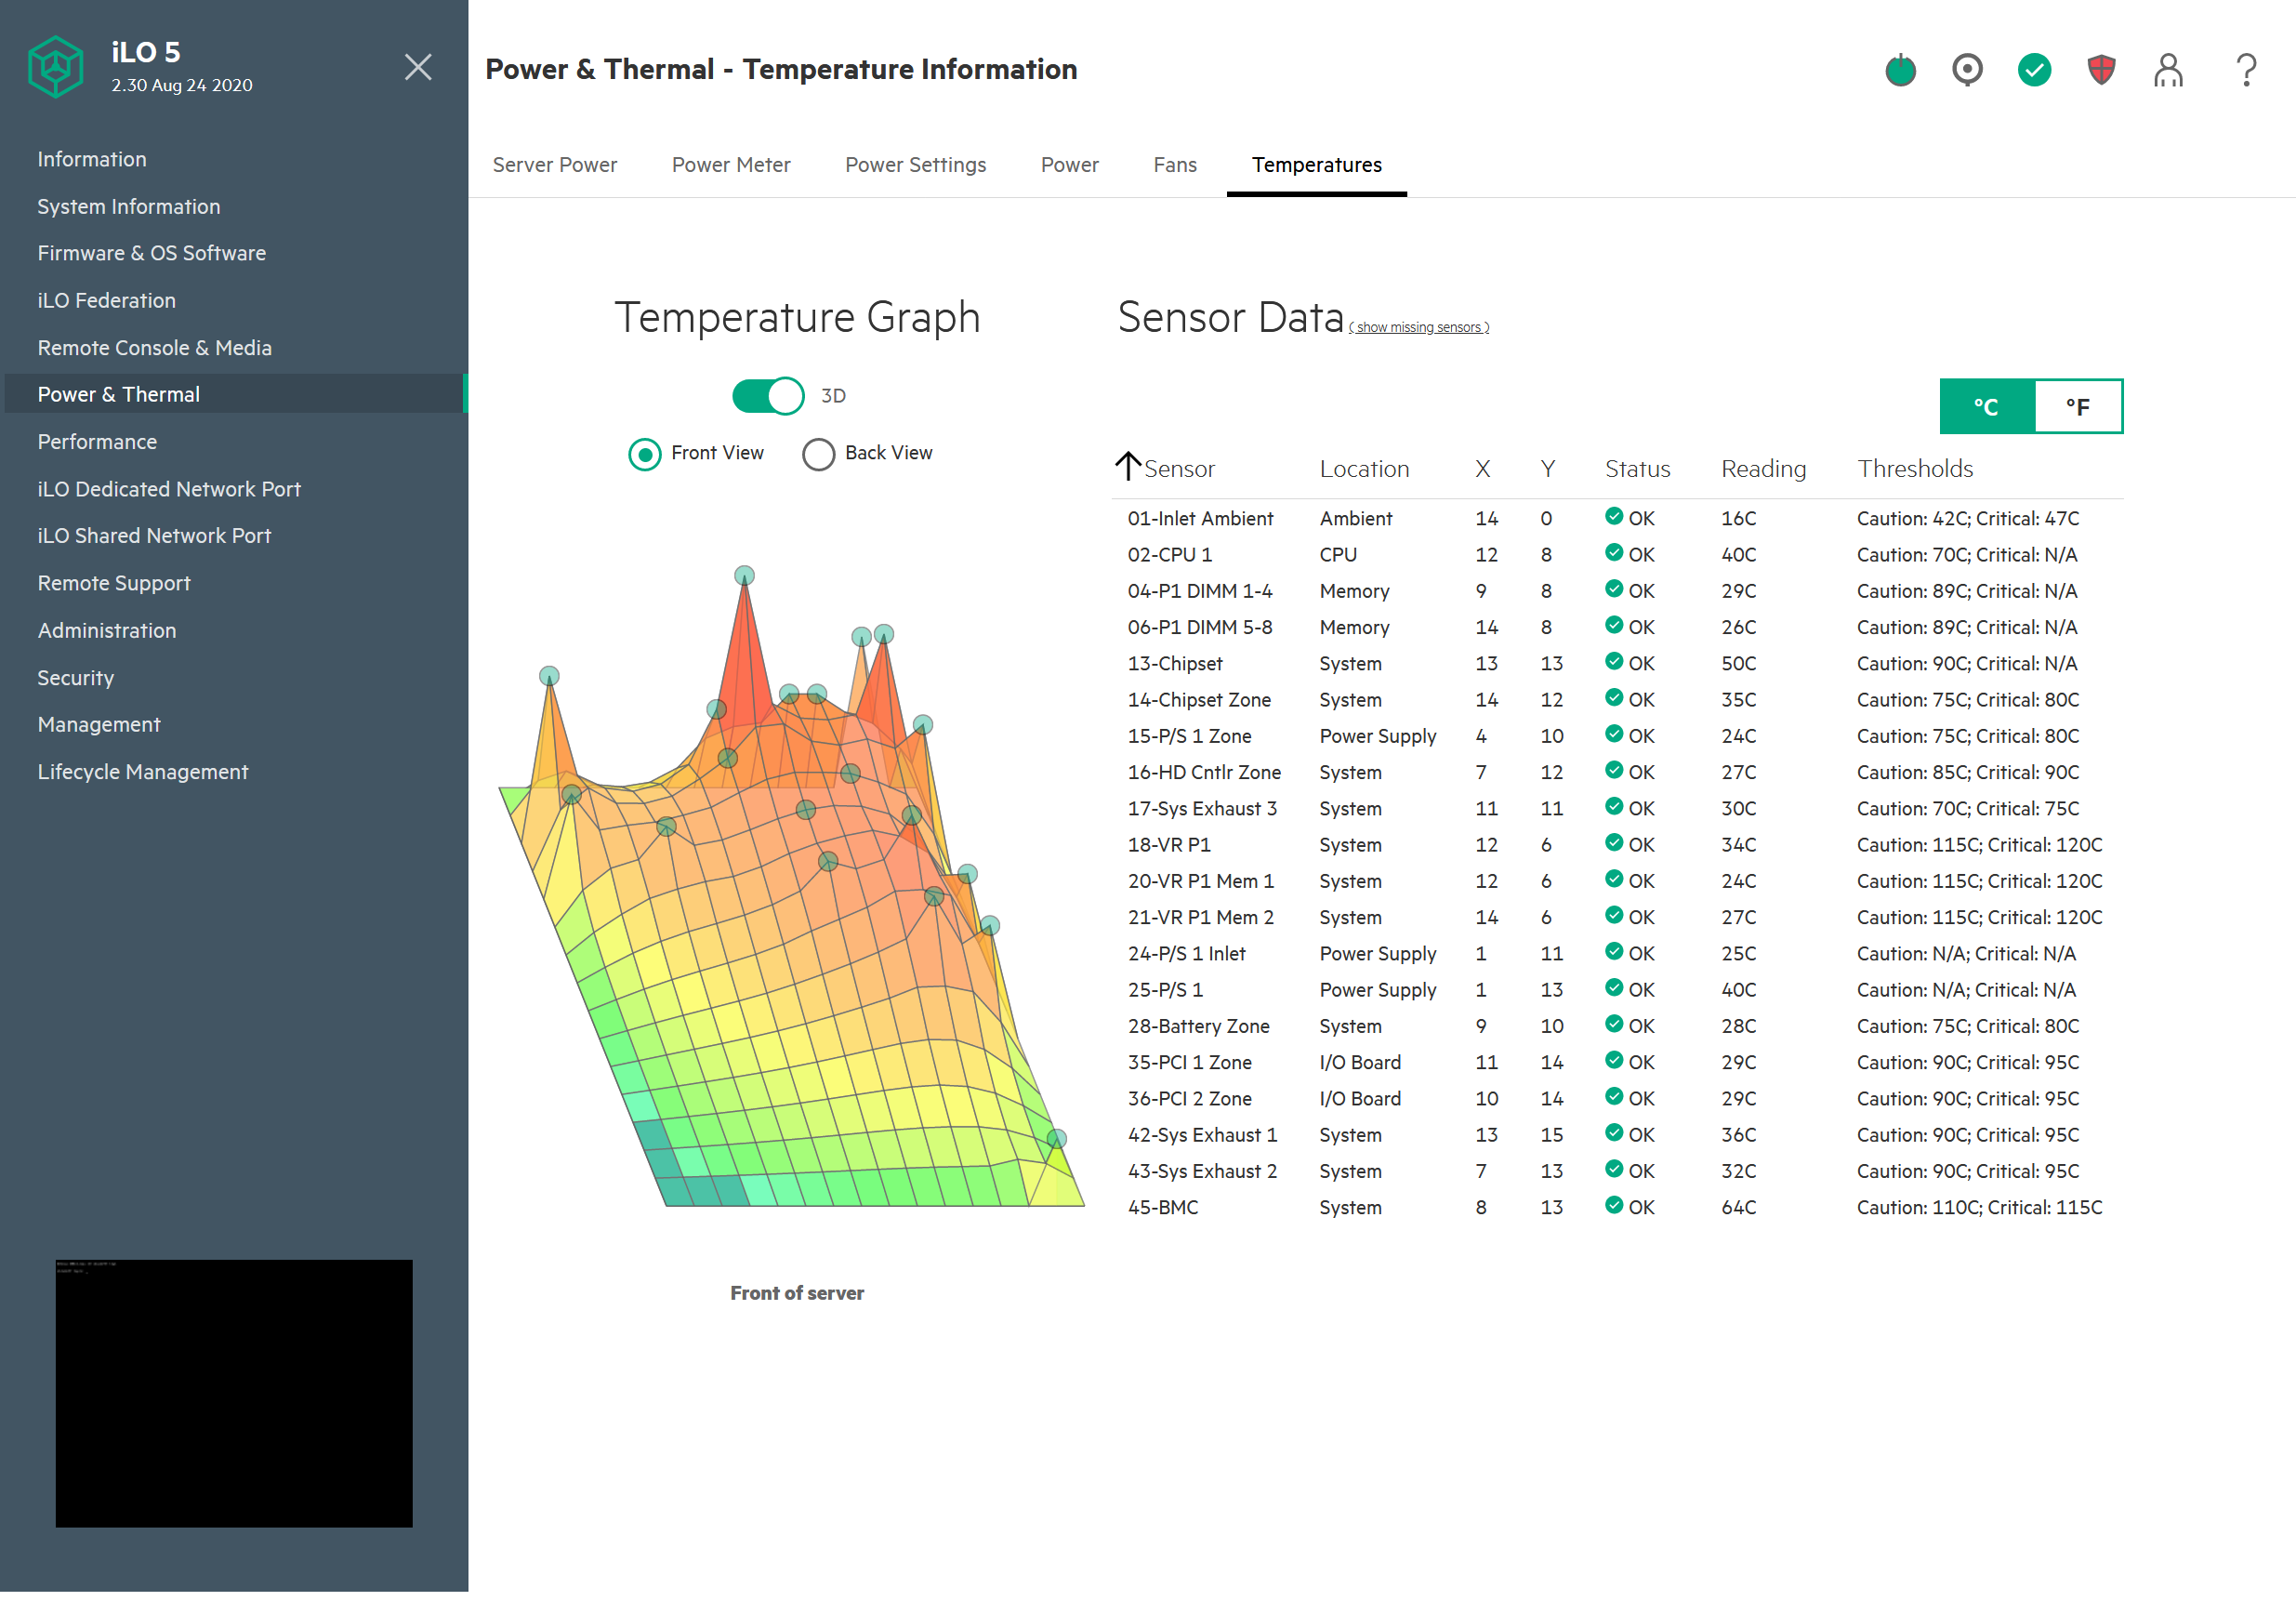Click the UID indicator target icon
Screen dimensions: 2296x1601
click(1966, 70)
